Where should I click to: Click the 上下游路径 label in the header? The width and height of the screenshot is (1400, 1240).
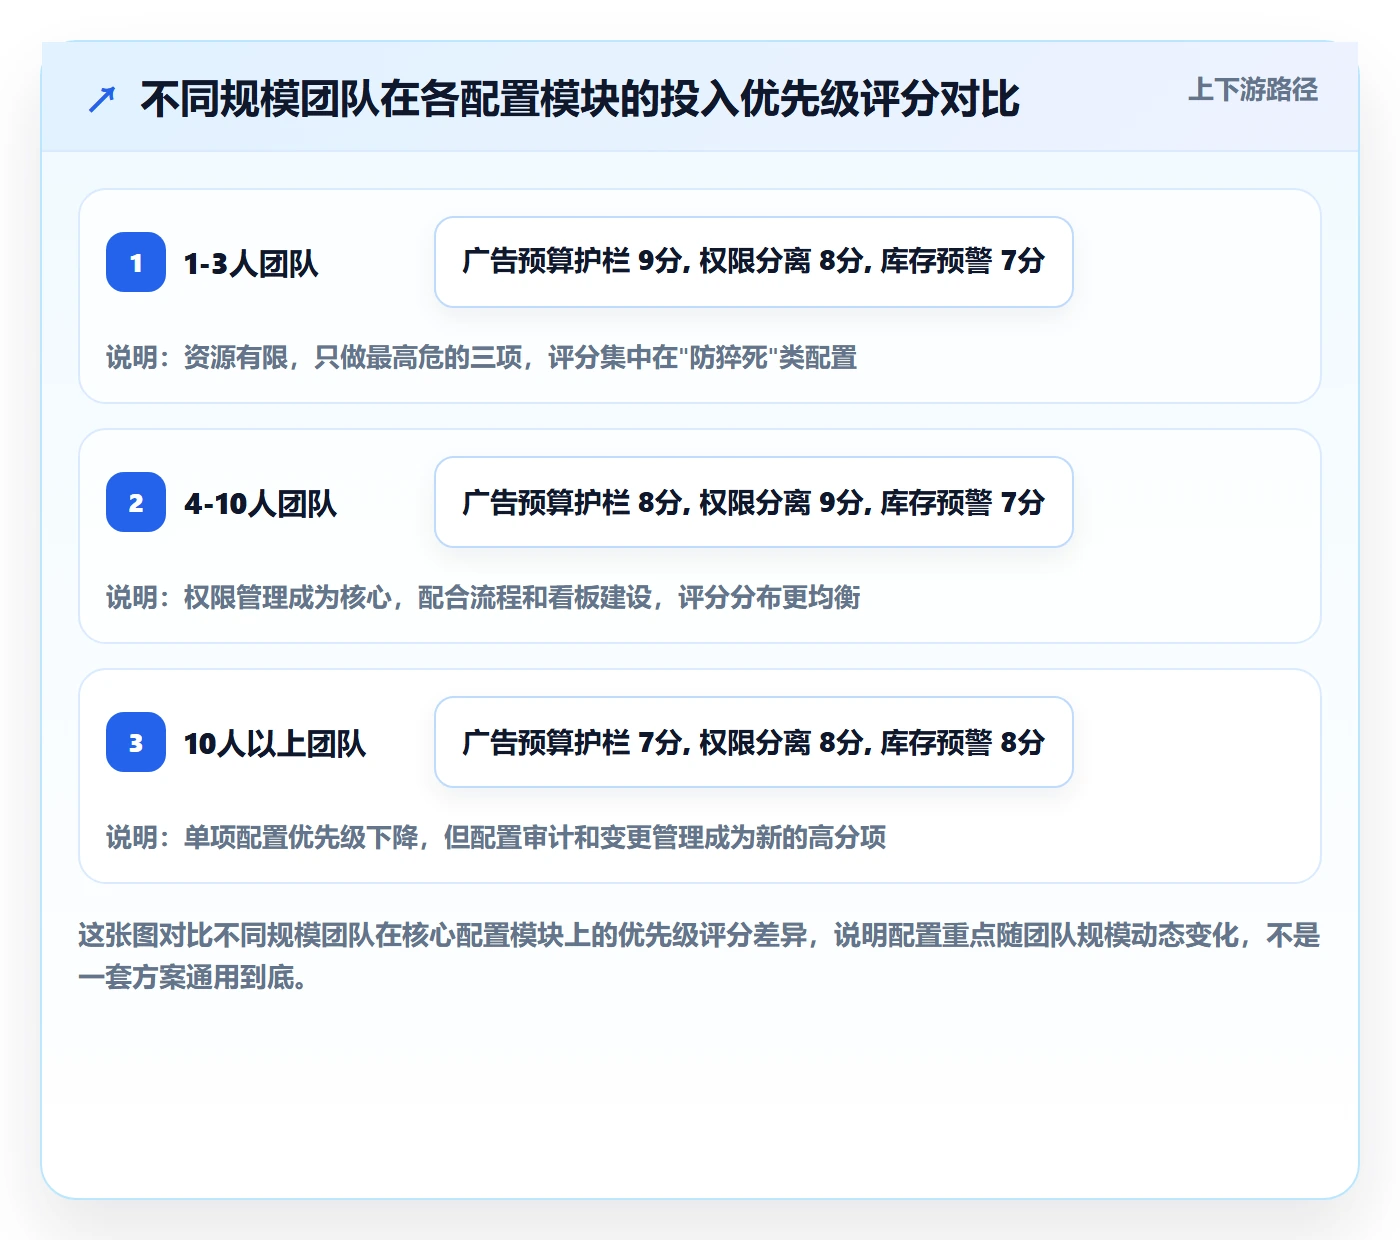click(1252, 90)
